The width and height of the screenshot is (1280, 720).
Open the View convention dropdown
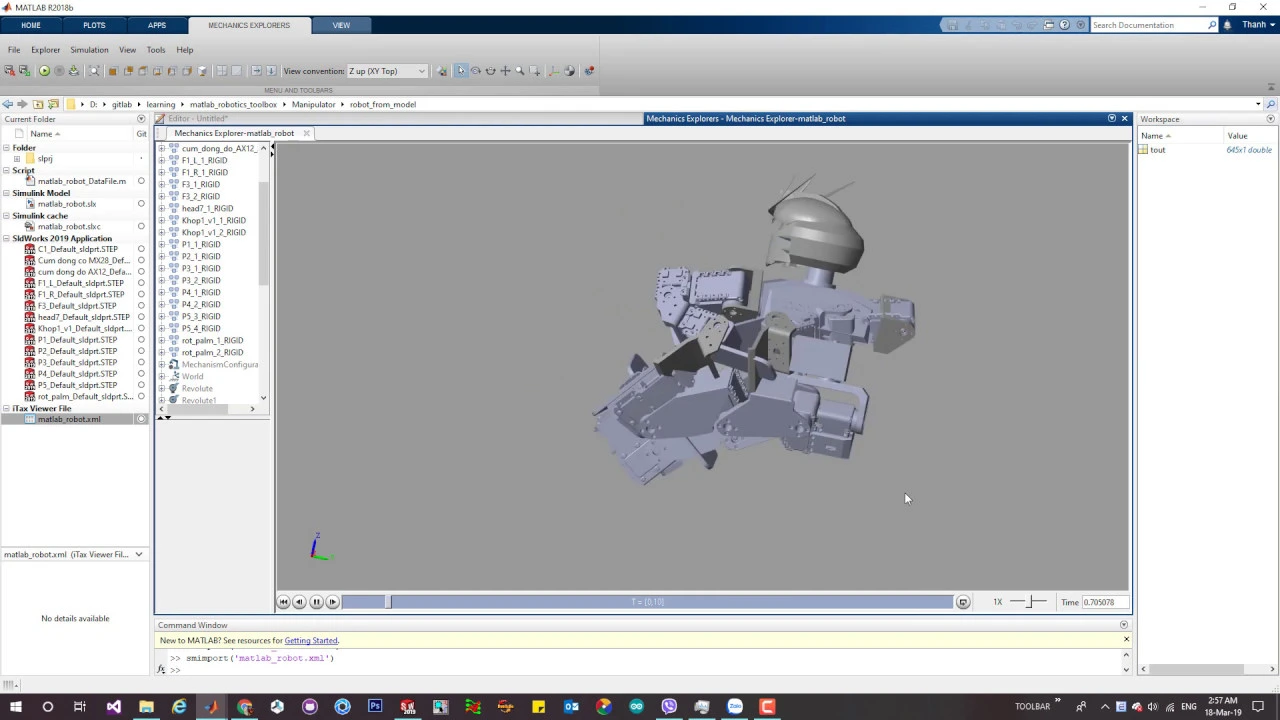(x=386, y=71)
